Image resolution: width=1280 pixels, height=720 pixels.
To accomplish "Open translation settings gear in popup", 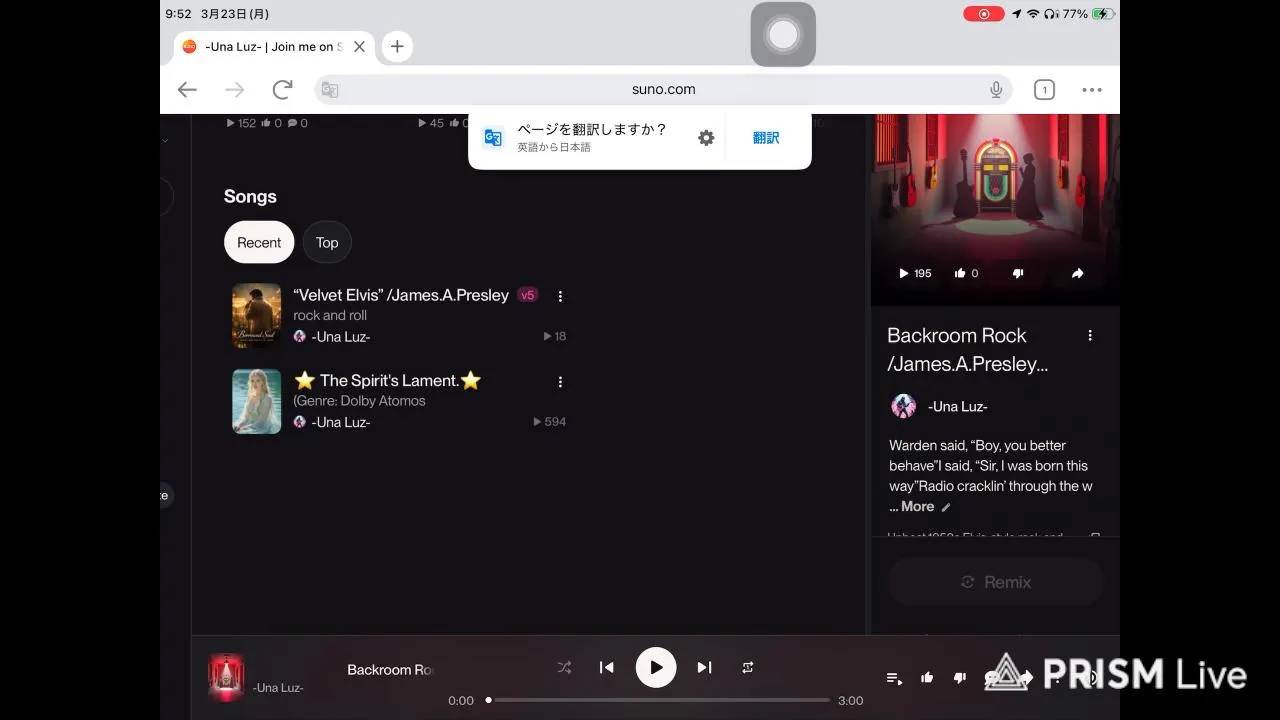I will click(706, 138).
